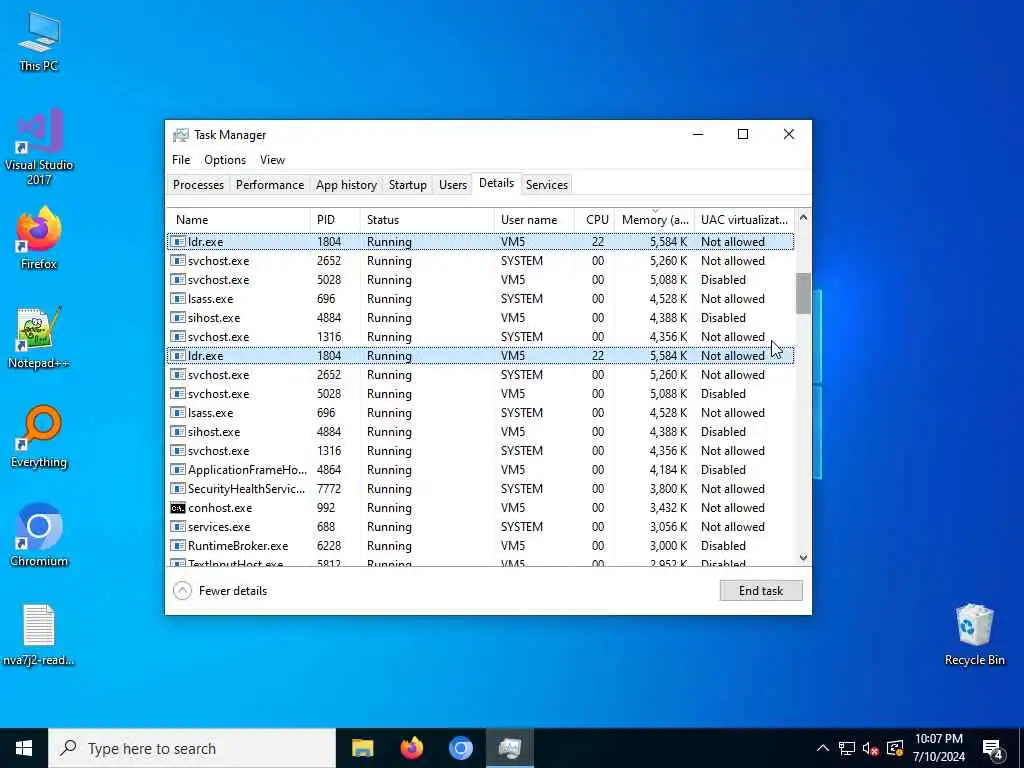This screenshot has height=768, width=1024.
Task: Click the ApplicationFrameHo... process icon
Action: [178, 470]
